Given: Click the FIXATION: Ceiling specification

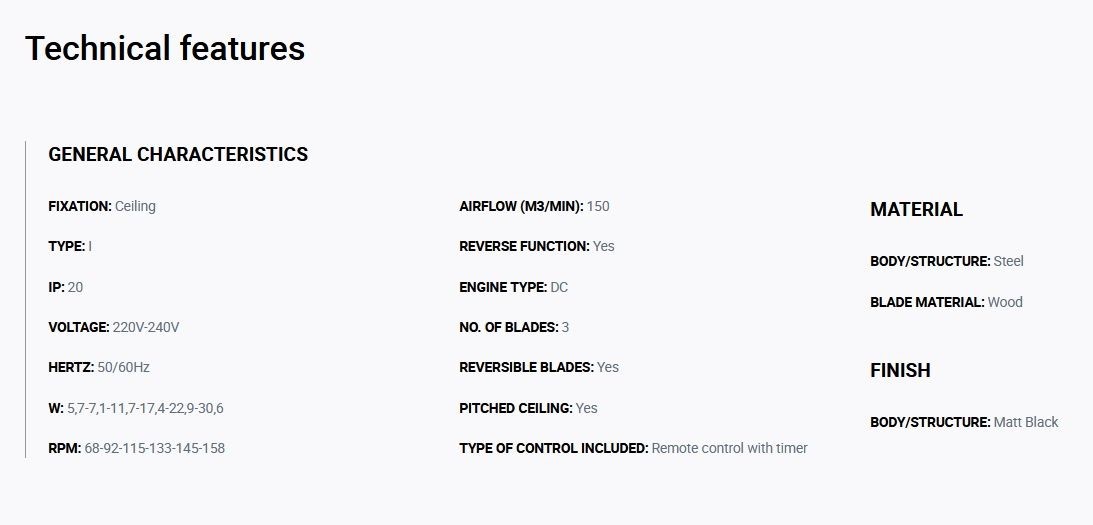Looking at the screenshot, I should [x=102, y=206].
